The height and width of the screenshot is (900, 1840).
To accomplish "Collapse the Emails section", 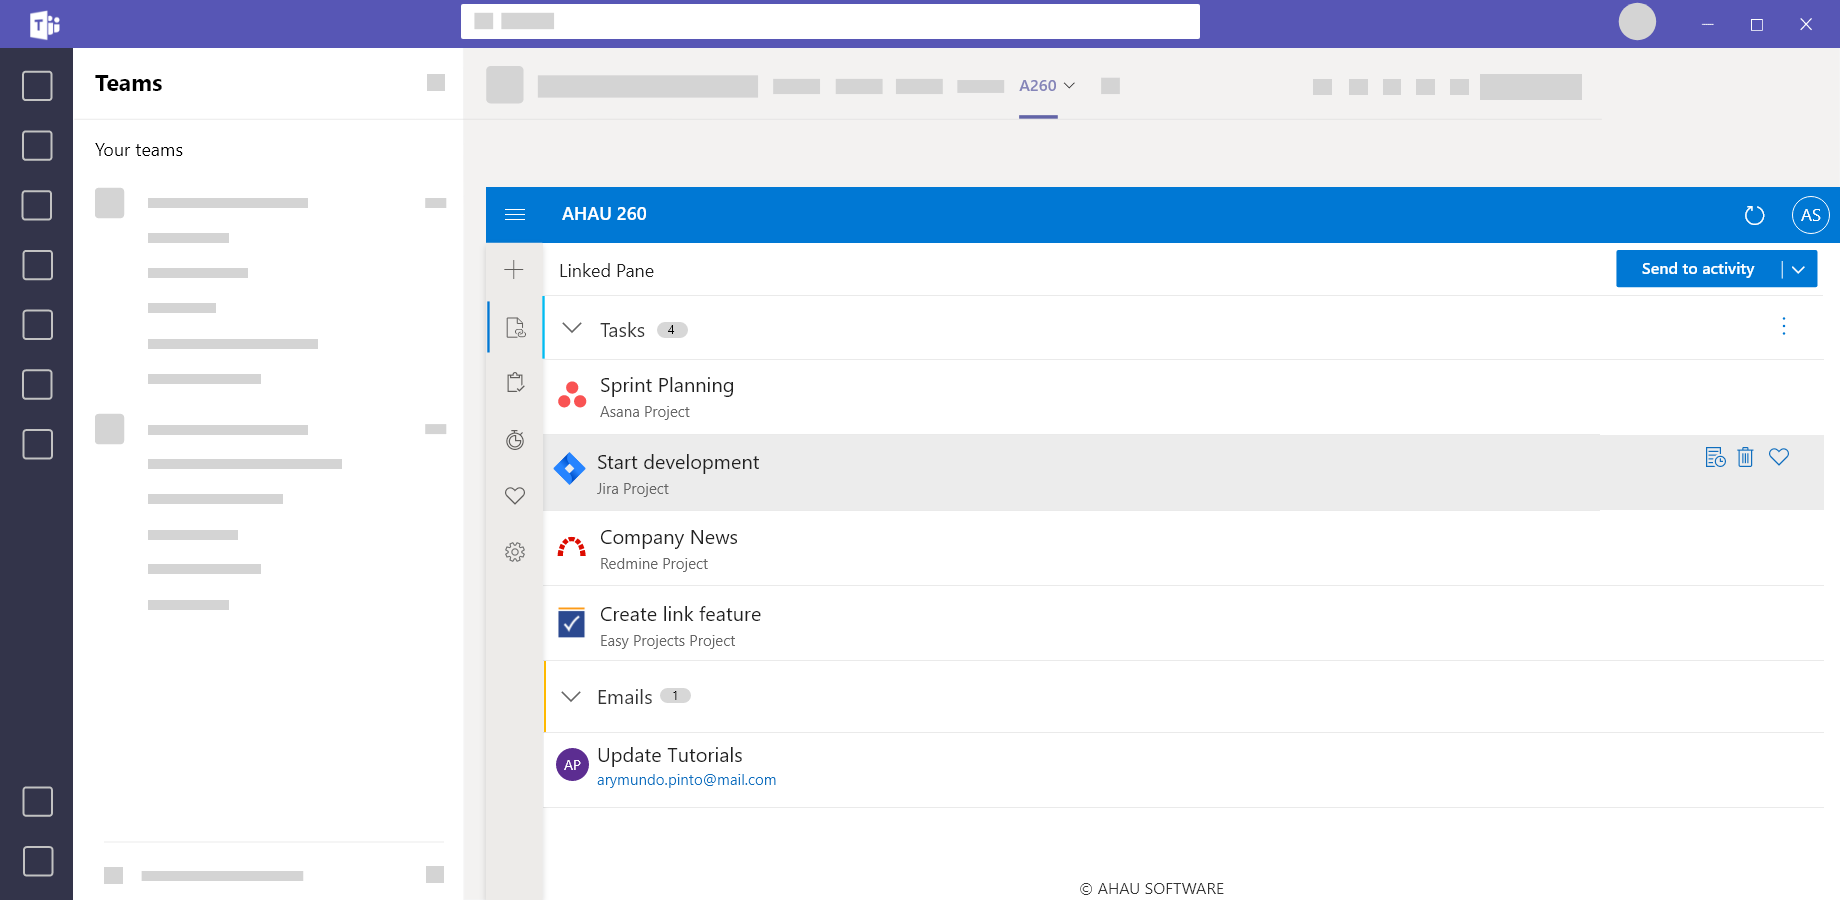I will [571, 696].
